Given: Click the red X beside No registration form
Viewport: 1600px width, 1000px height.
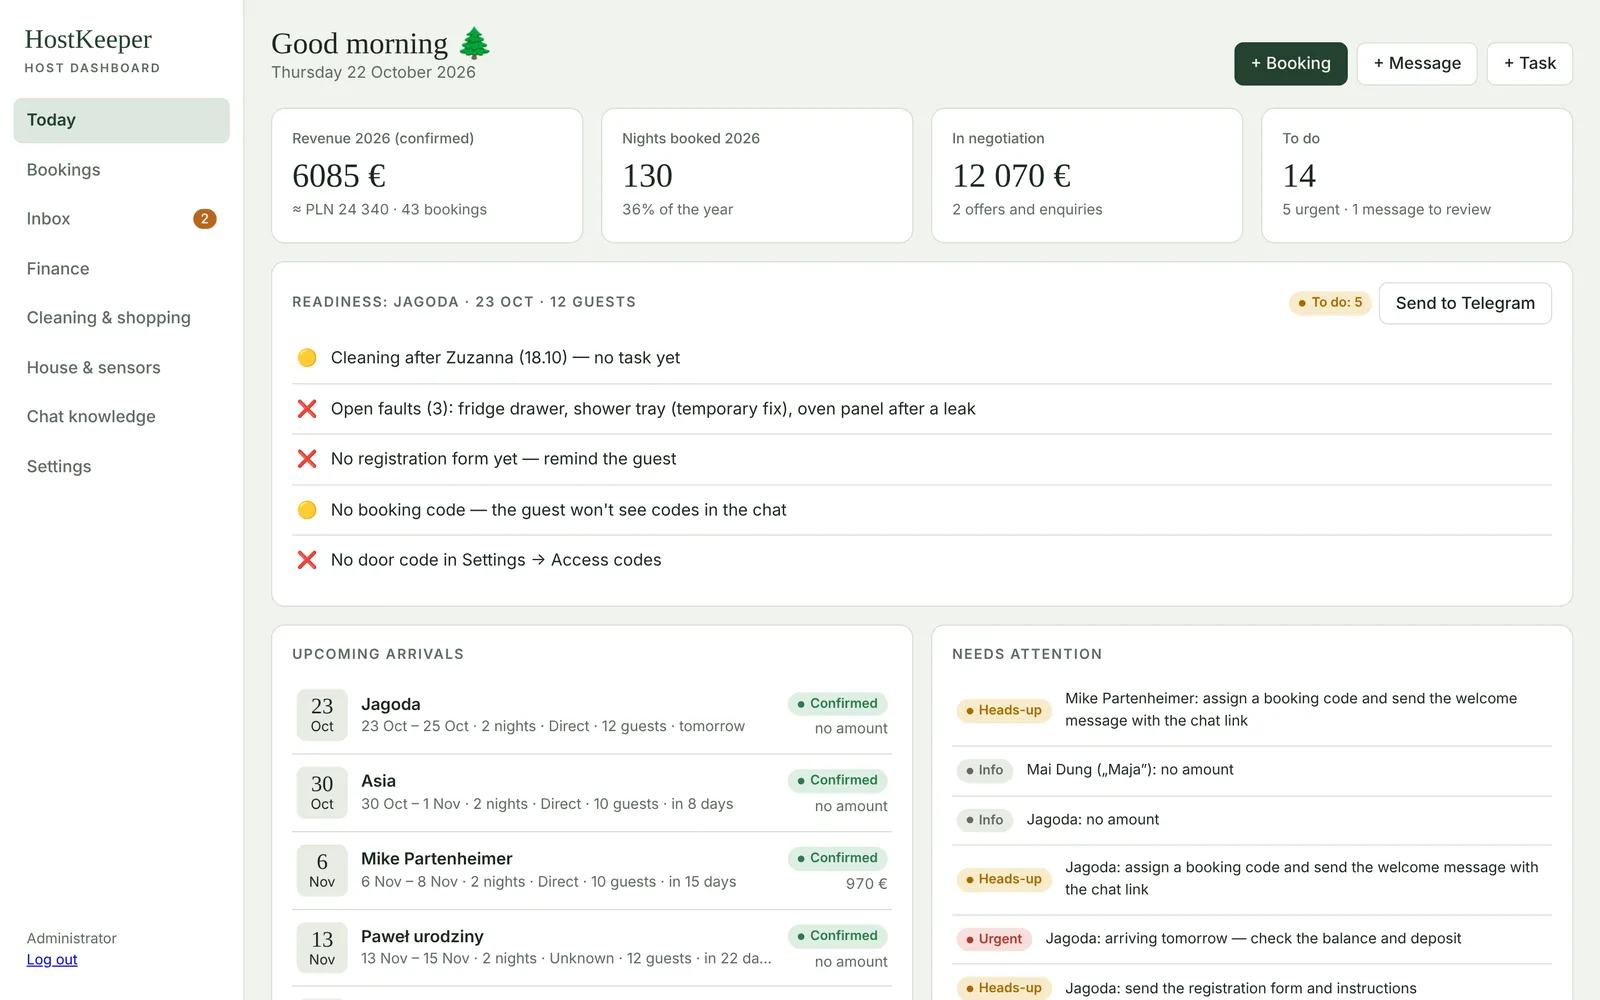Looking at the screenshot, I should click(307, 459).
